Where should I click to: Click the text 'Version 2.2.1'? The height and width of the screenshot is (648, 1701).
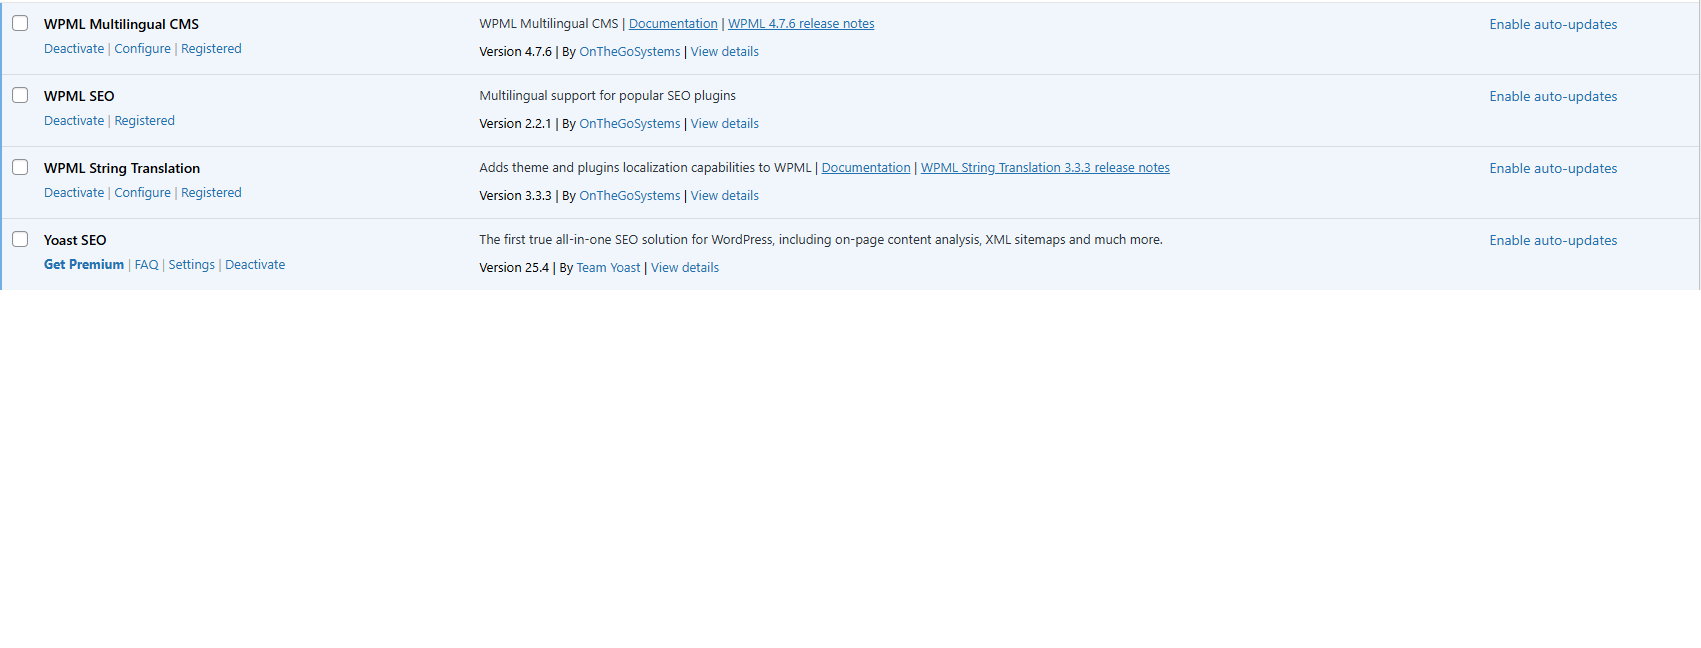[515, 124]
